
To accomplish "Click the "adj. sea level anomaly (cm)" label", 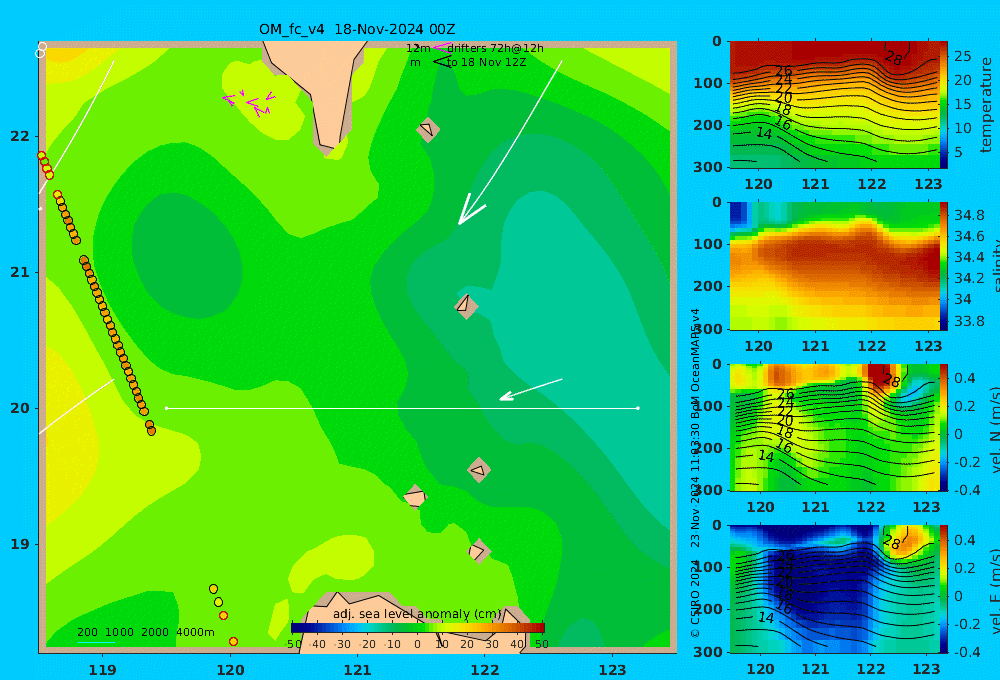I will click(417, 614).
